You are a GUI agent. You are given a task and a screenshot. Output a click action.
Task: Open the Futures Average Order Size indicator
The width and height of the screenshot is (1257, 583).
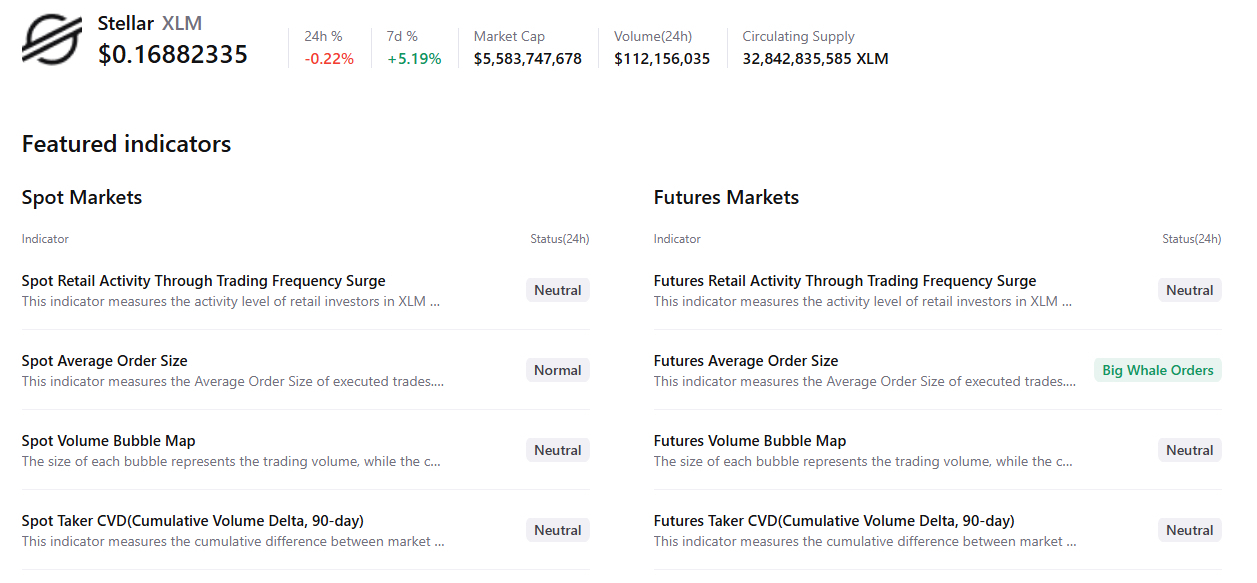click(x=746, y=361)
